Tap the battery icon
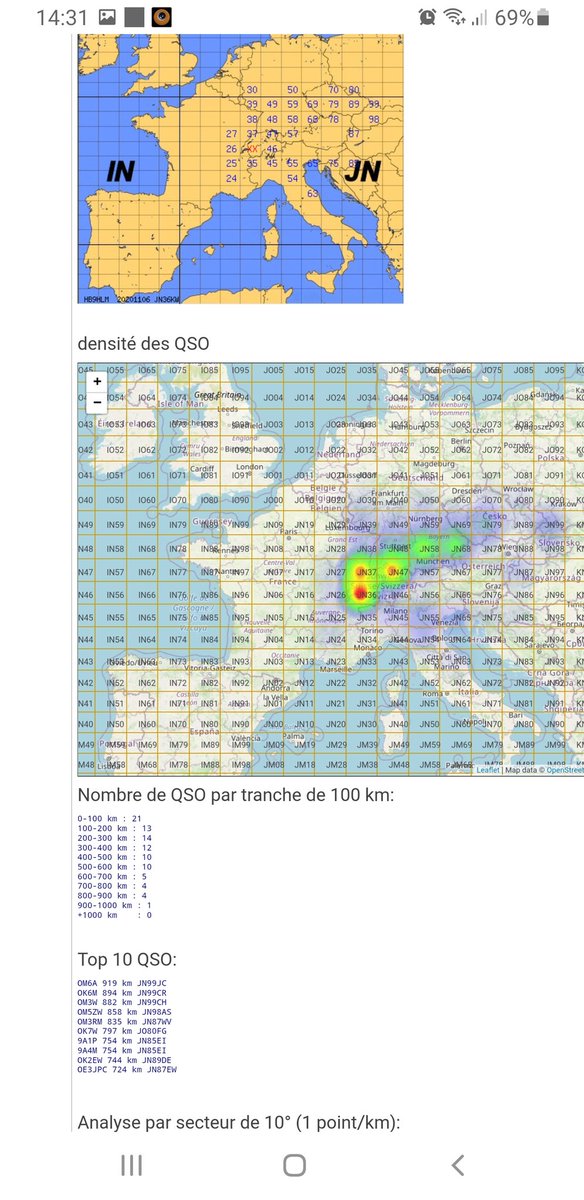 coord(543,17)
